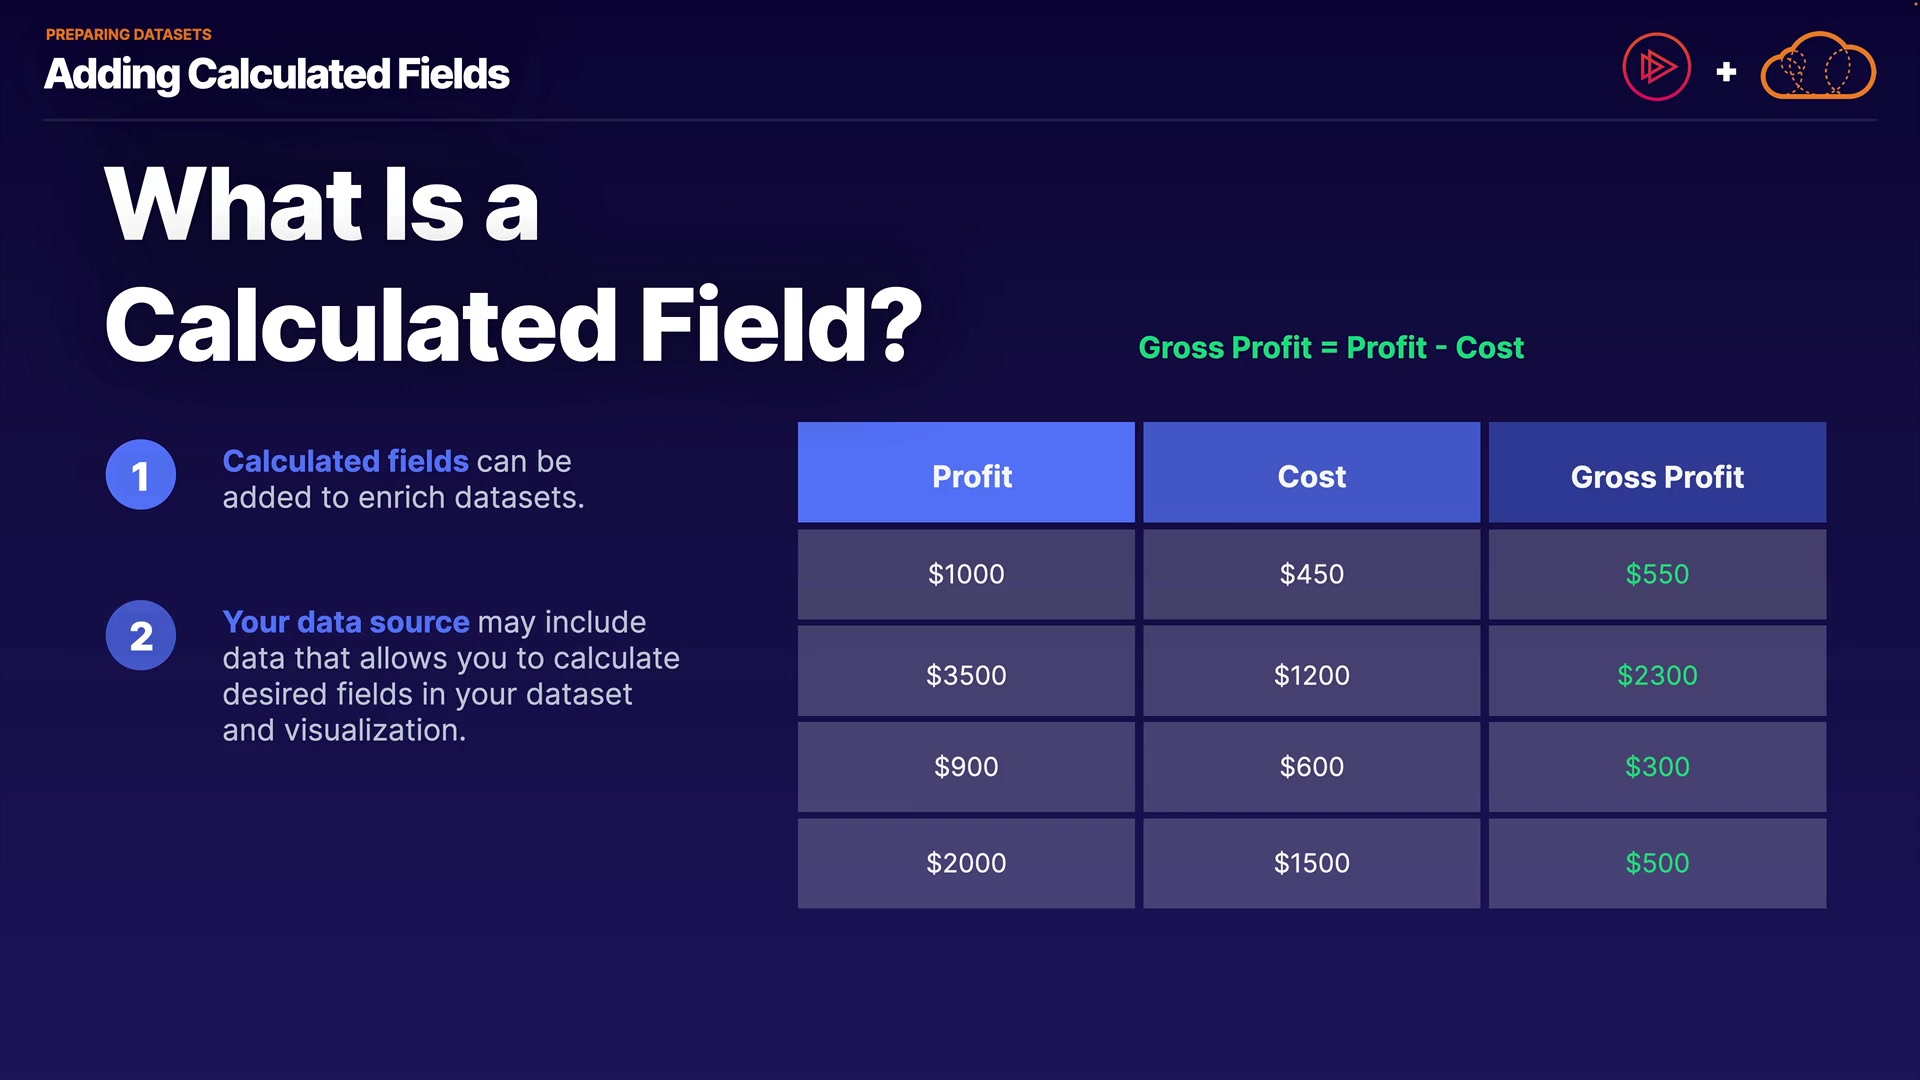
Task: Click the $1500 cost cell
Action: point(1311,863)
